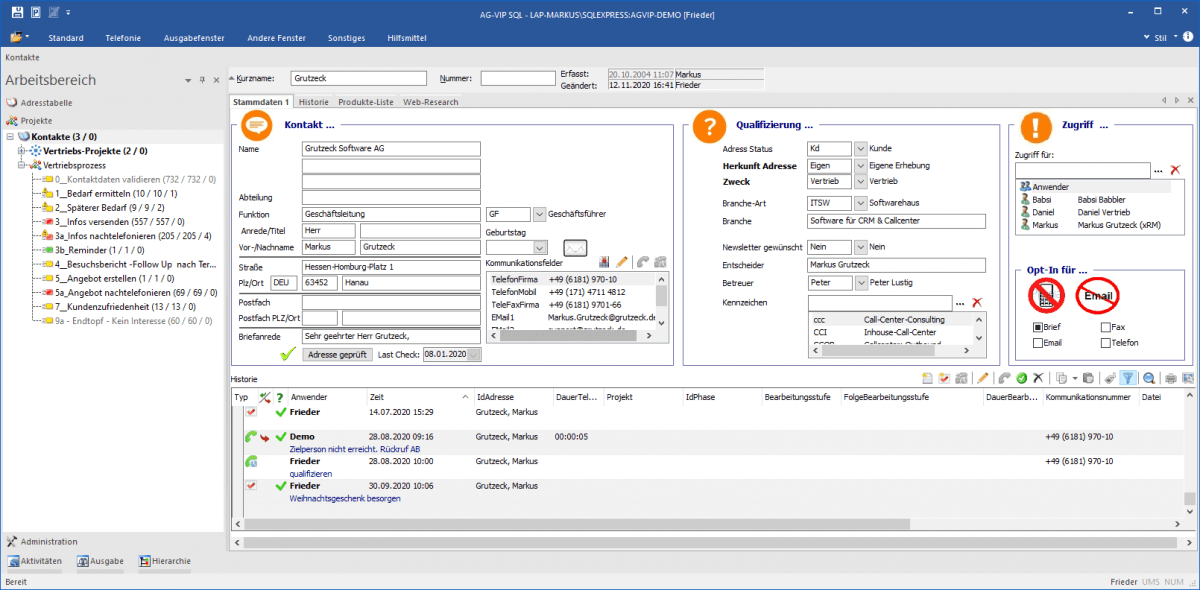1200x590 pixels.
Task: Enable the Telefon opt-in checkbox
Action: click(x=1105, y=343)
